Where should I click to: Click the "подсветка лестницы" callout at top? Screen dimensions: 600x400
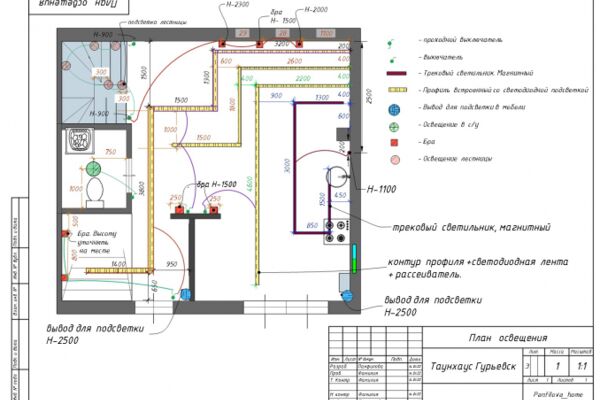click(x=157, y=22)
